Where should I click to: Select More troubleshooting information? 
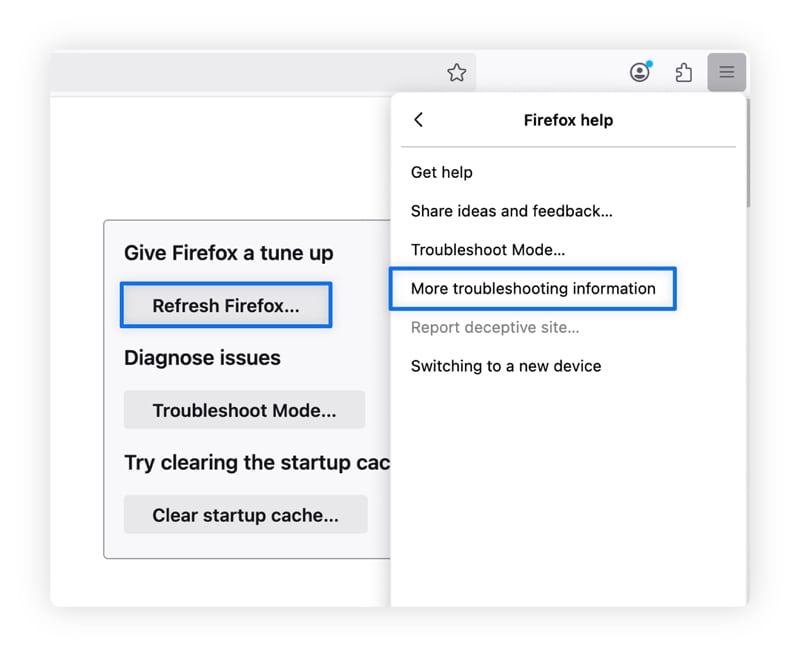click(533, 288)
